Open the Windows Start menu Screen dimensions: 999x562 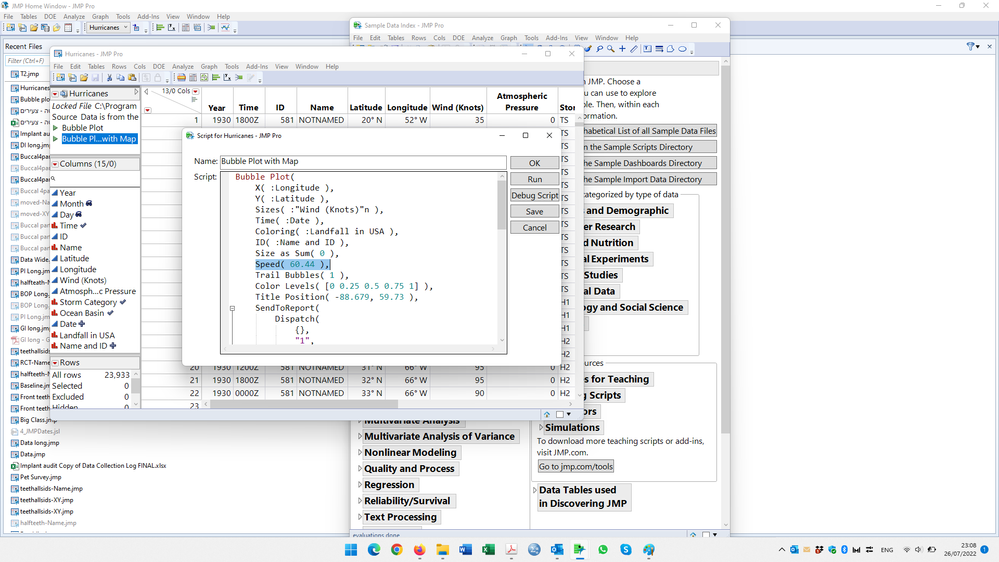pyautogui.click(x=350, y=549)
